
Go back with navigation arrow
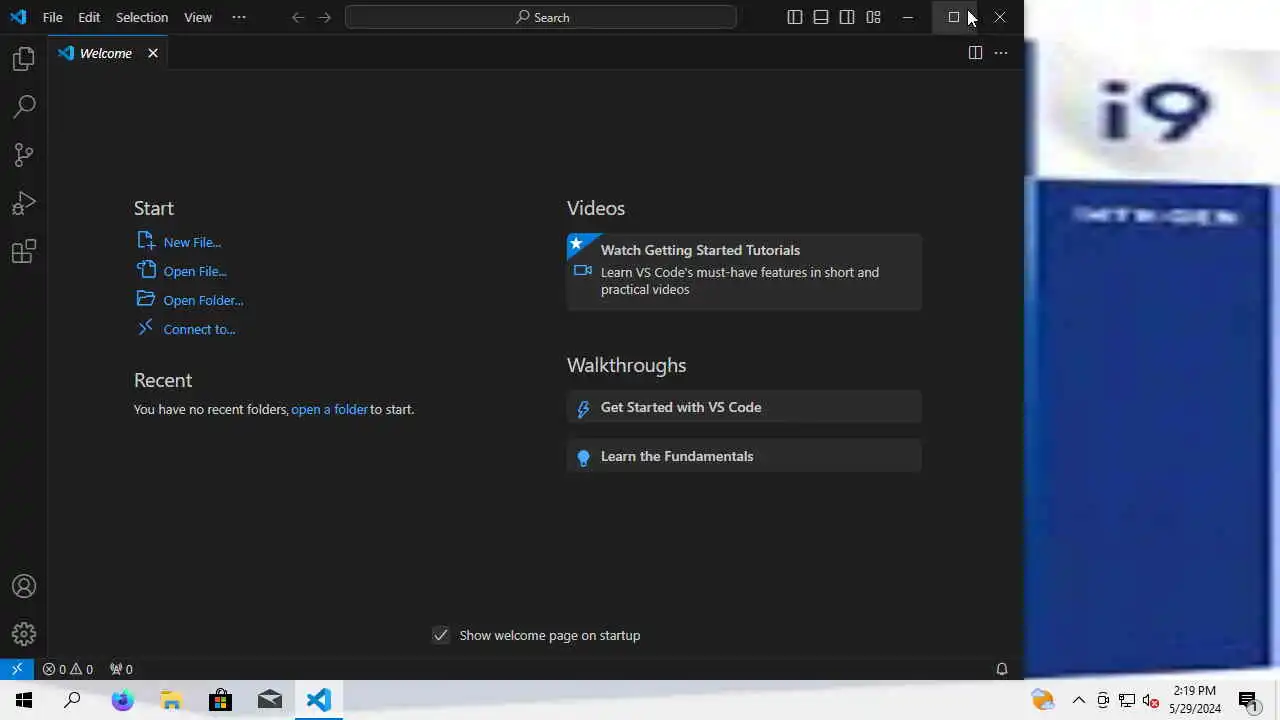tap(298, 17)
